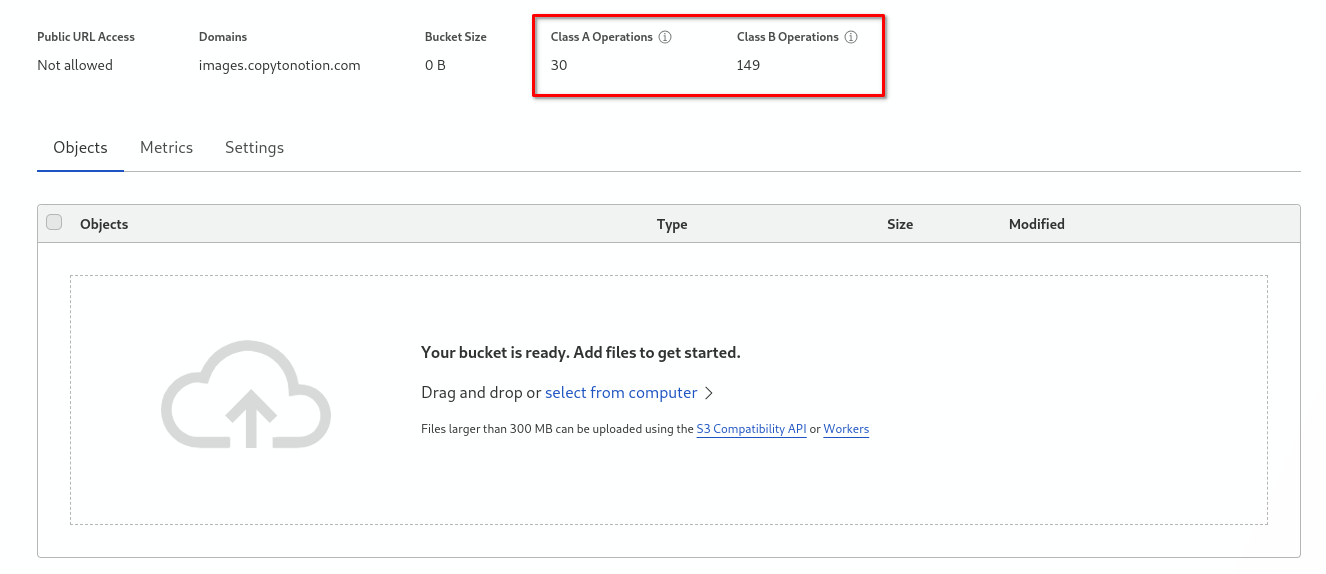
Task: Click the select from computer link
Action: click(621, 393)
